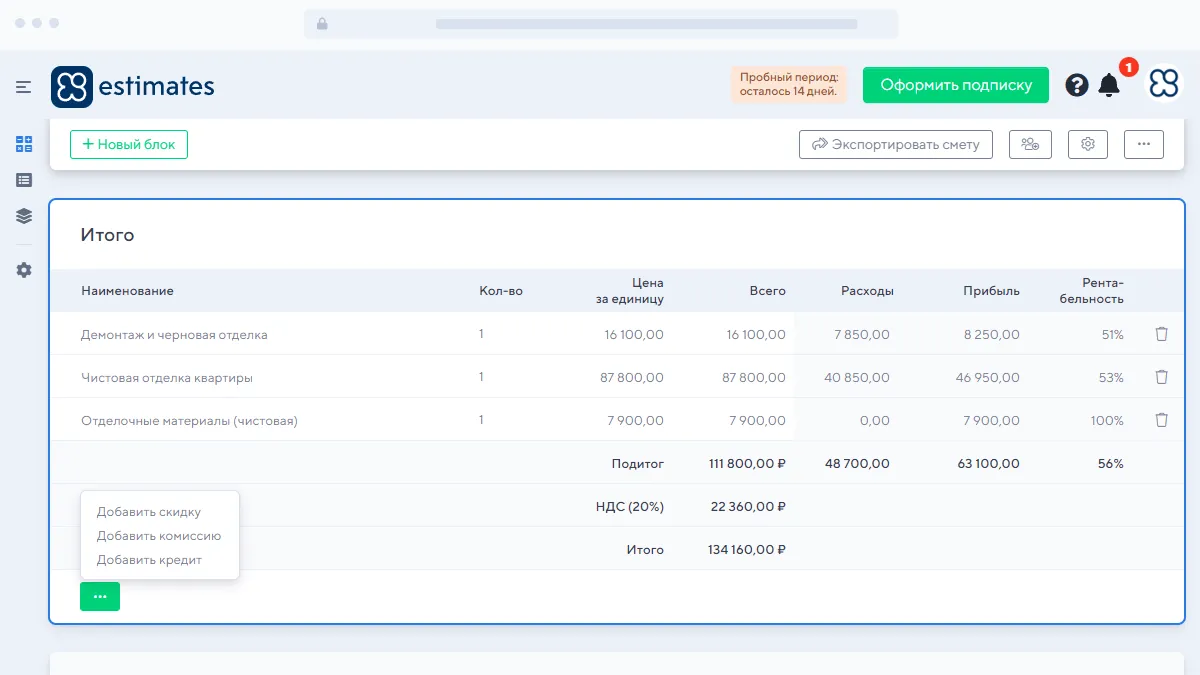Click the user access button in toolbar

pyautogui.click(x=1030, y=144)
